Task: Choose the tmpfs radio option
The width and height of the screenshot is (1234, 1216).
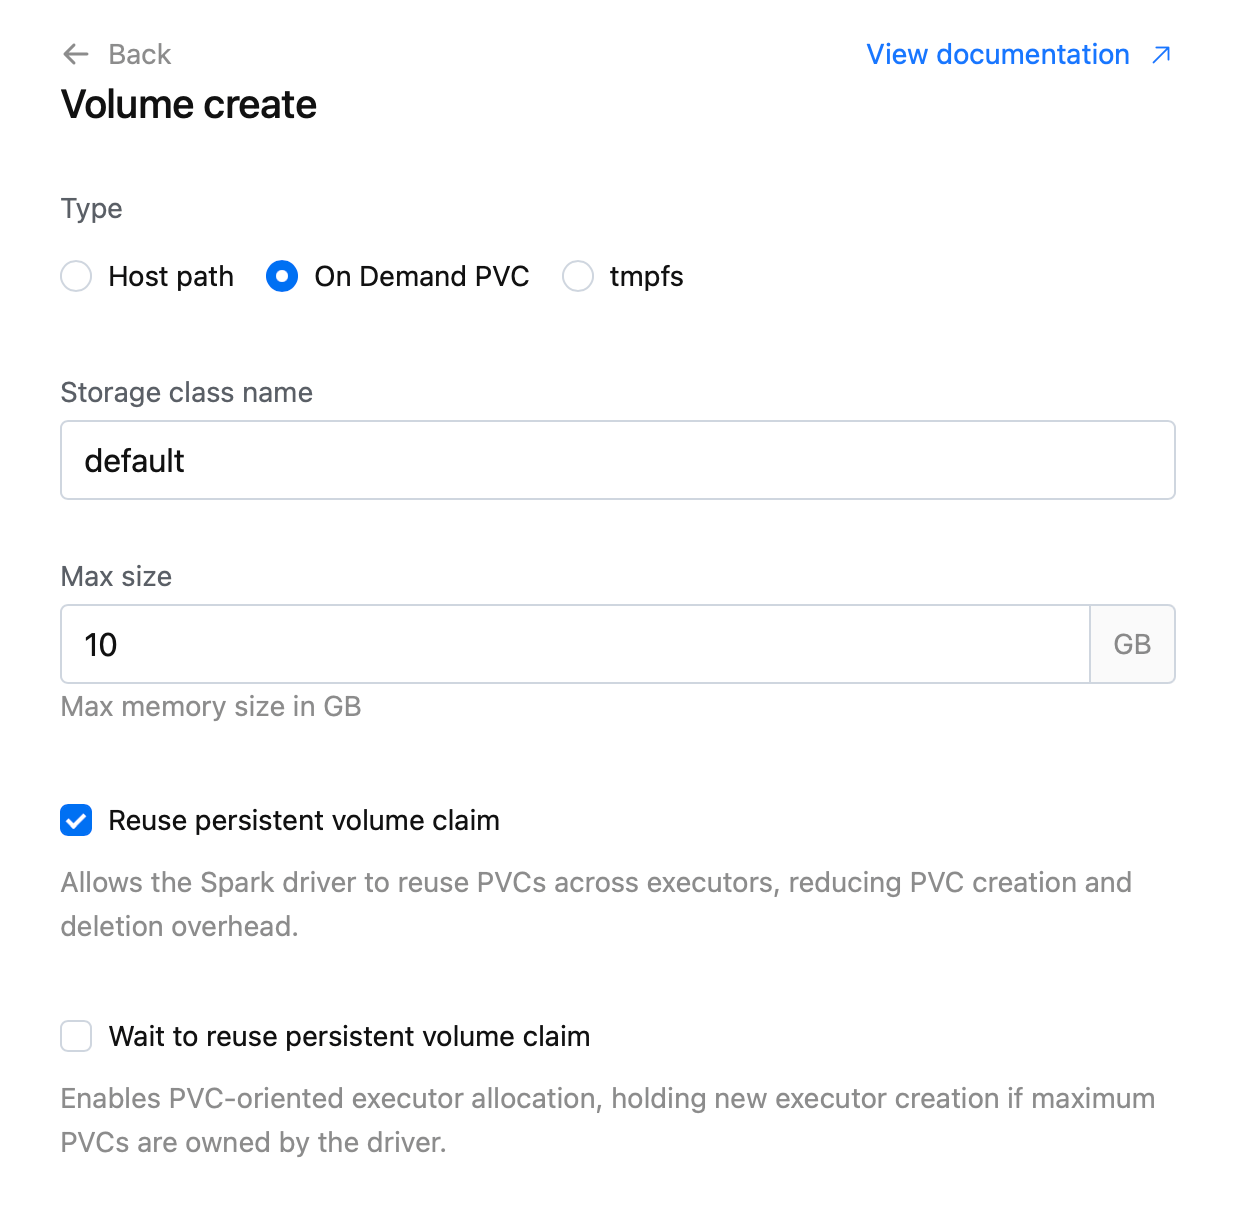Action: [578, 276]
